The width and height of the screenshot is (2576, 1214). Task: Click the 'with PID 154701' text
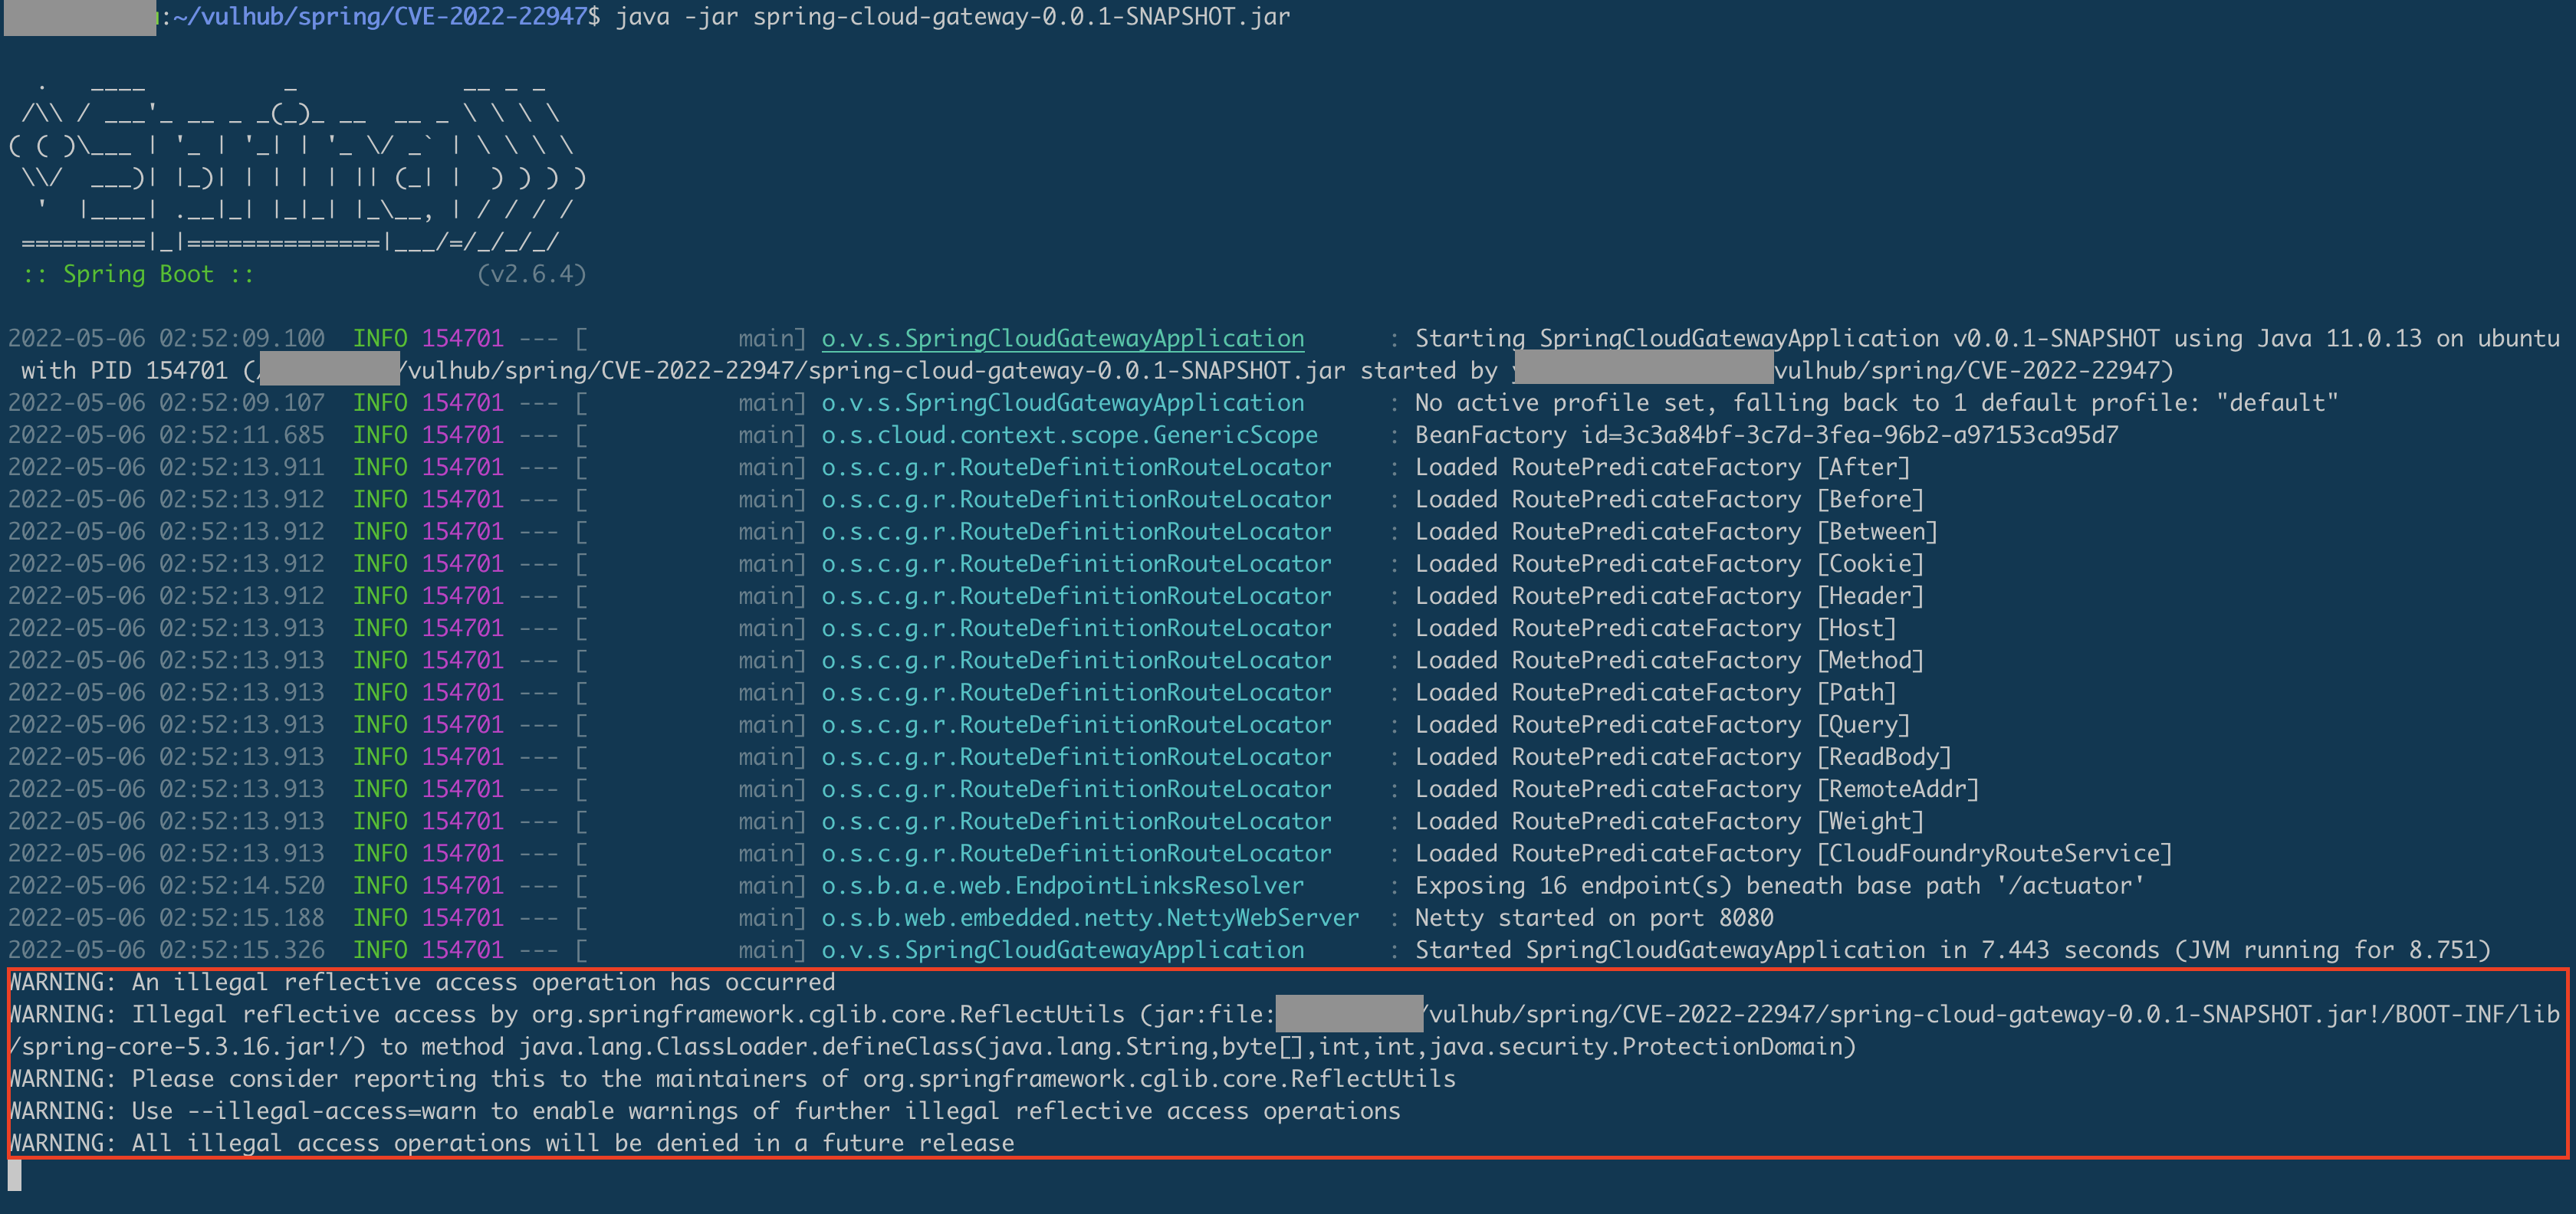pyautogui.click(x=124, y=371)
